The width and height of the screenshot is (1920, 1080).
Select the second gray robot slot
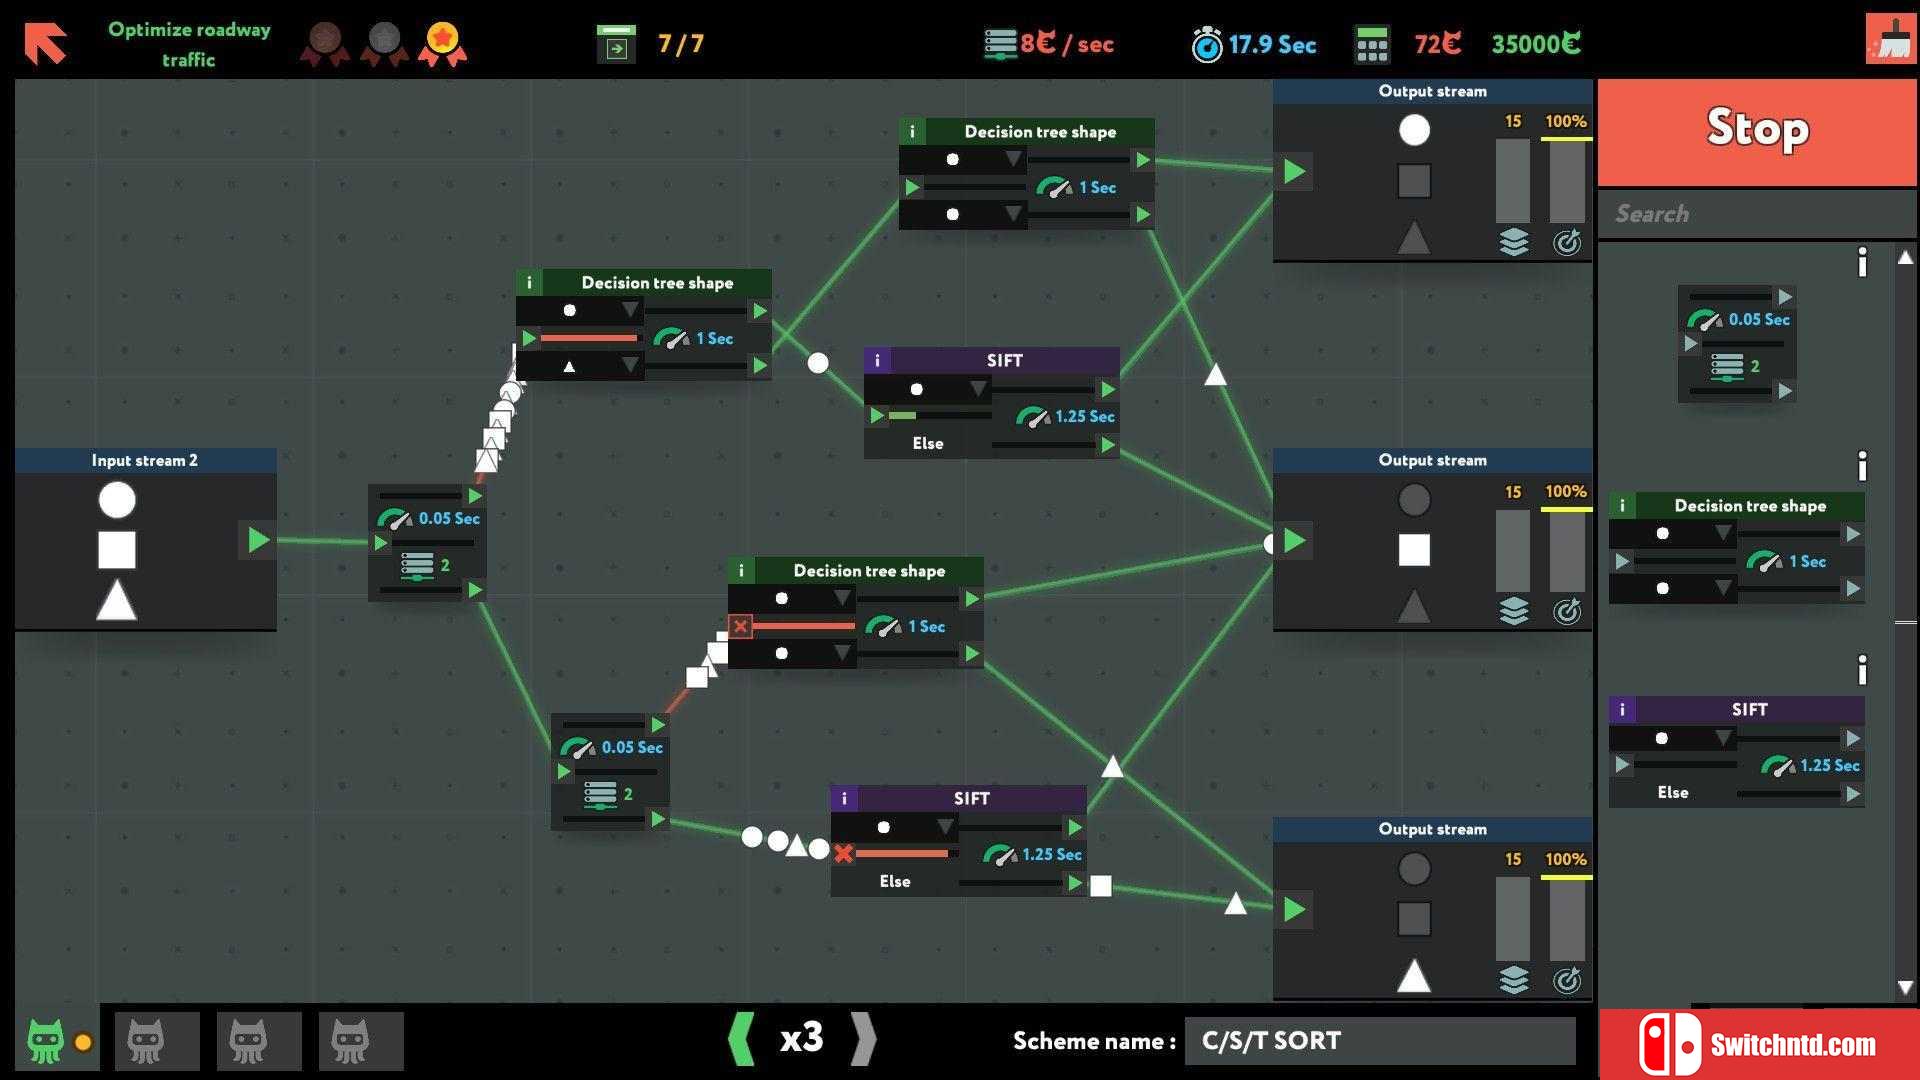[259, 1041]
